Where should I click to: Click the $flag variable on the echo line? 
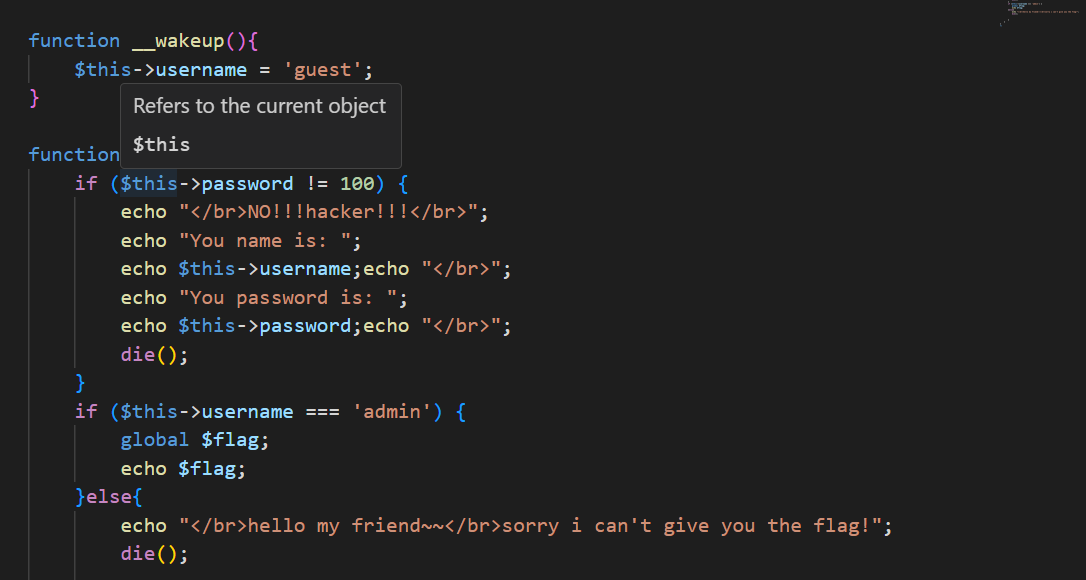click(x=207, y=469)
